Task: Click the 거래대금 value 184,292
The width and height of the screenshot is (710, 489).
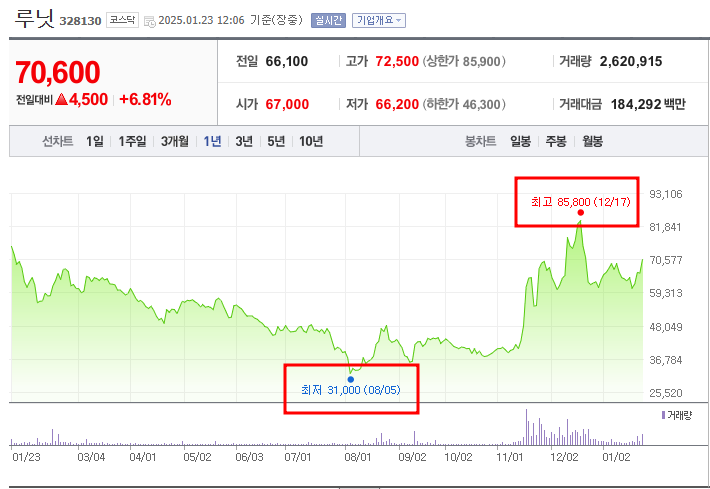Action: (x=636, y=104)
